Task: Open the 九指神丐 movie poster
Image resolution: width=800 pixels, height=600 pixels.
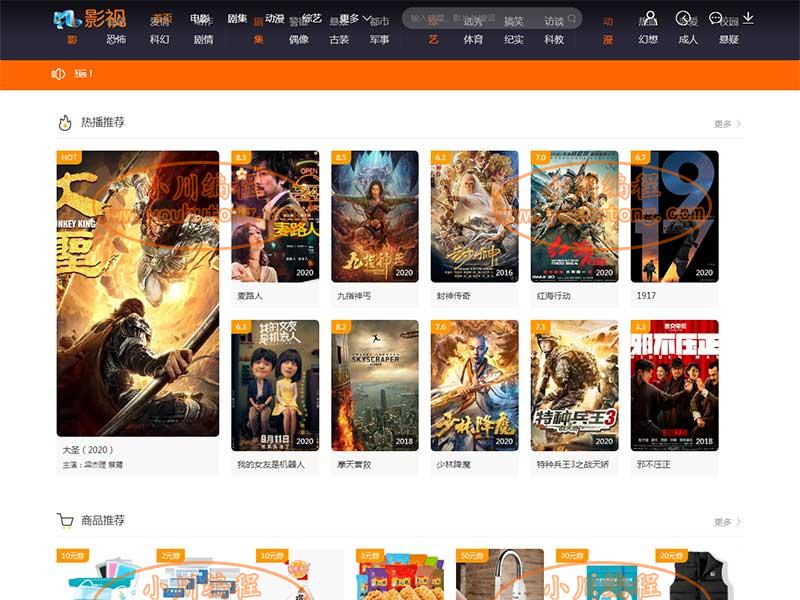Action: pyautogui.click(x=375, y=216)
